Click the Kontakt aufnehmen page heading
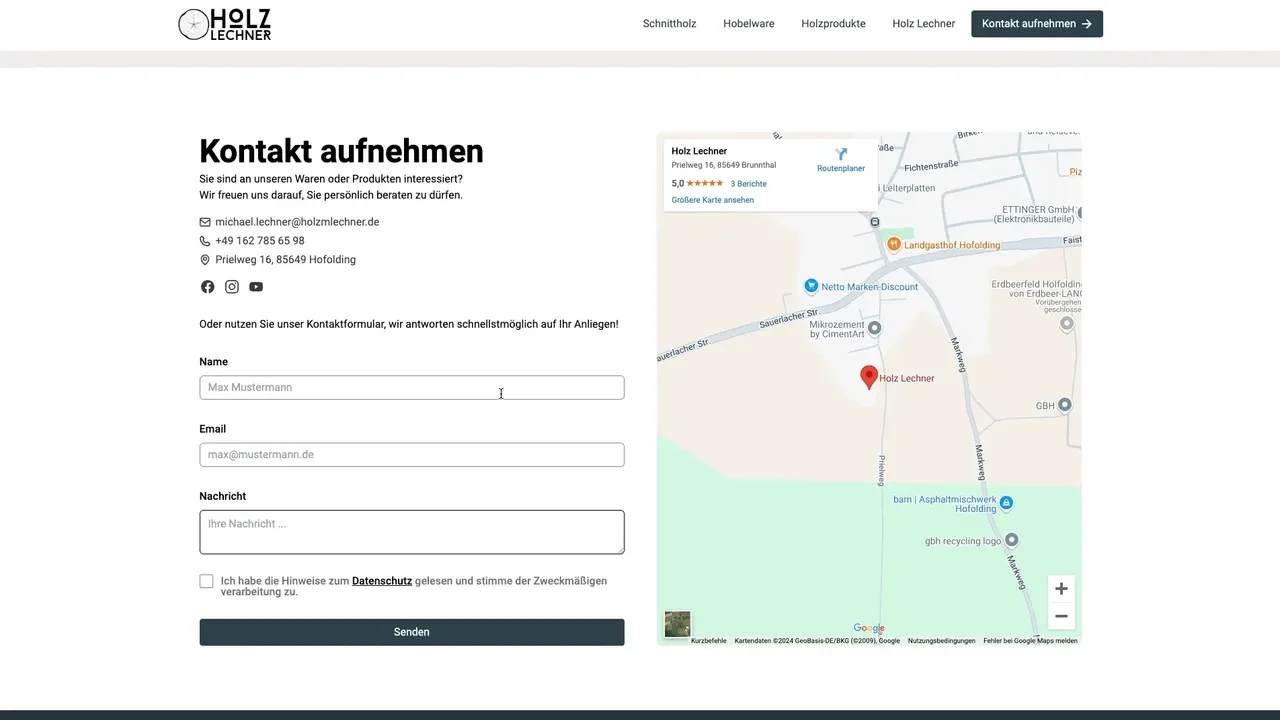Screen dimensions: 1280x720 pyautogui.click(x=341, y=151)
